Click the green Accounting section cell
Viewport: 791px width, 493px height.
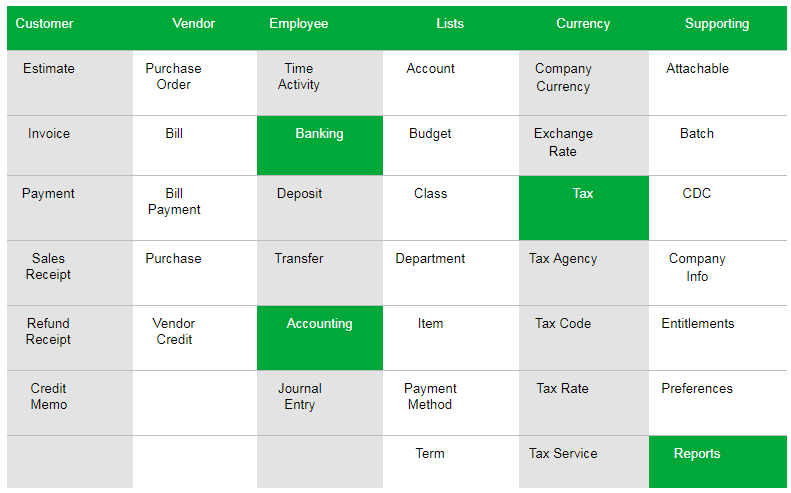pos(320,338)
